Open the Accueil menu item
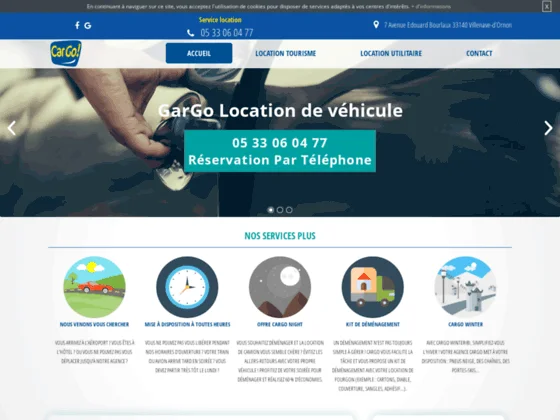The height and width of the screenshot is (420, 560). coord(199,53)
